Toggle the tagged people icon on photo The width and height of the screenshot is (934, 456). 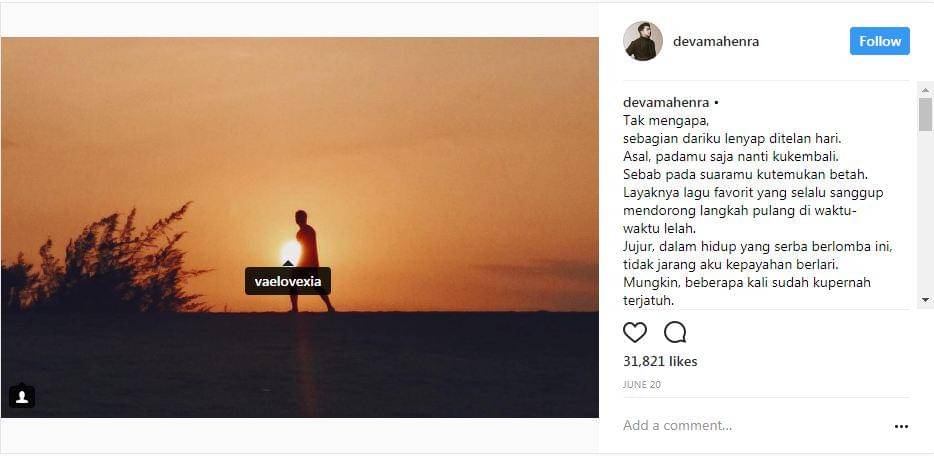[22, 397]
